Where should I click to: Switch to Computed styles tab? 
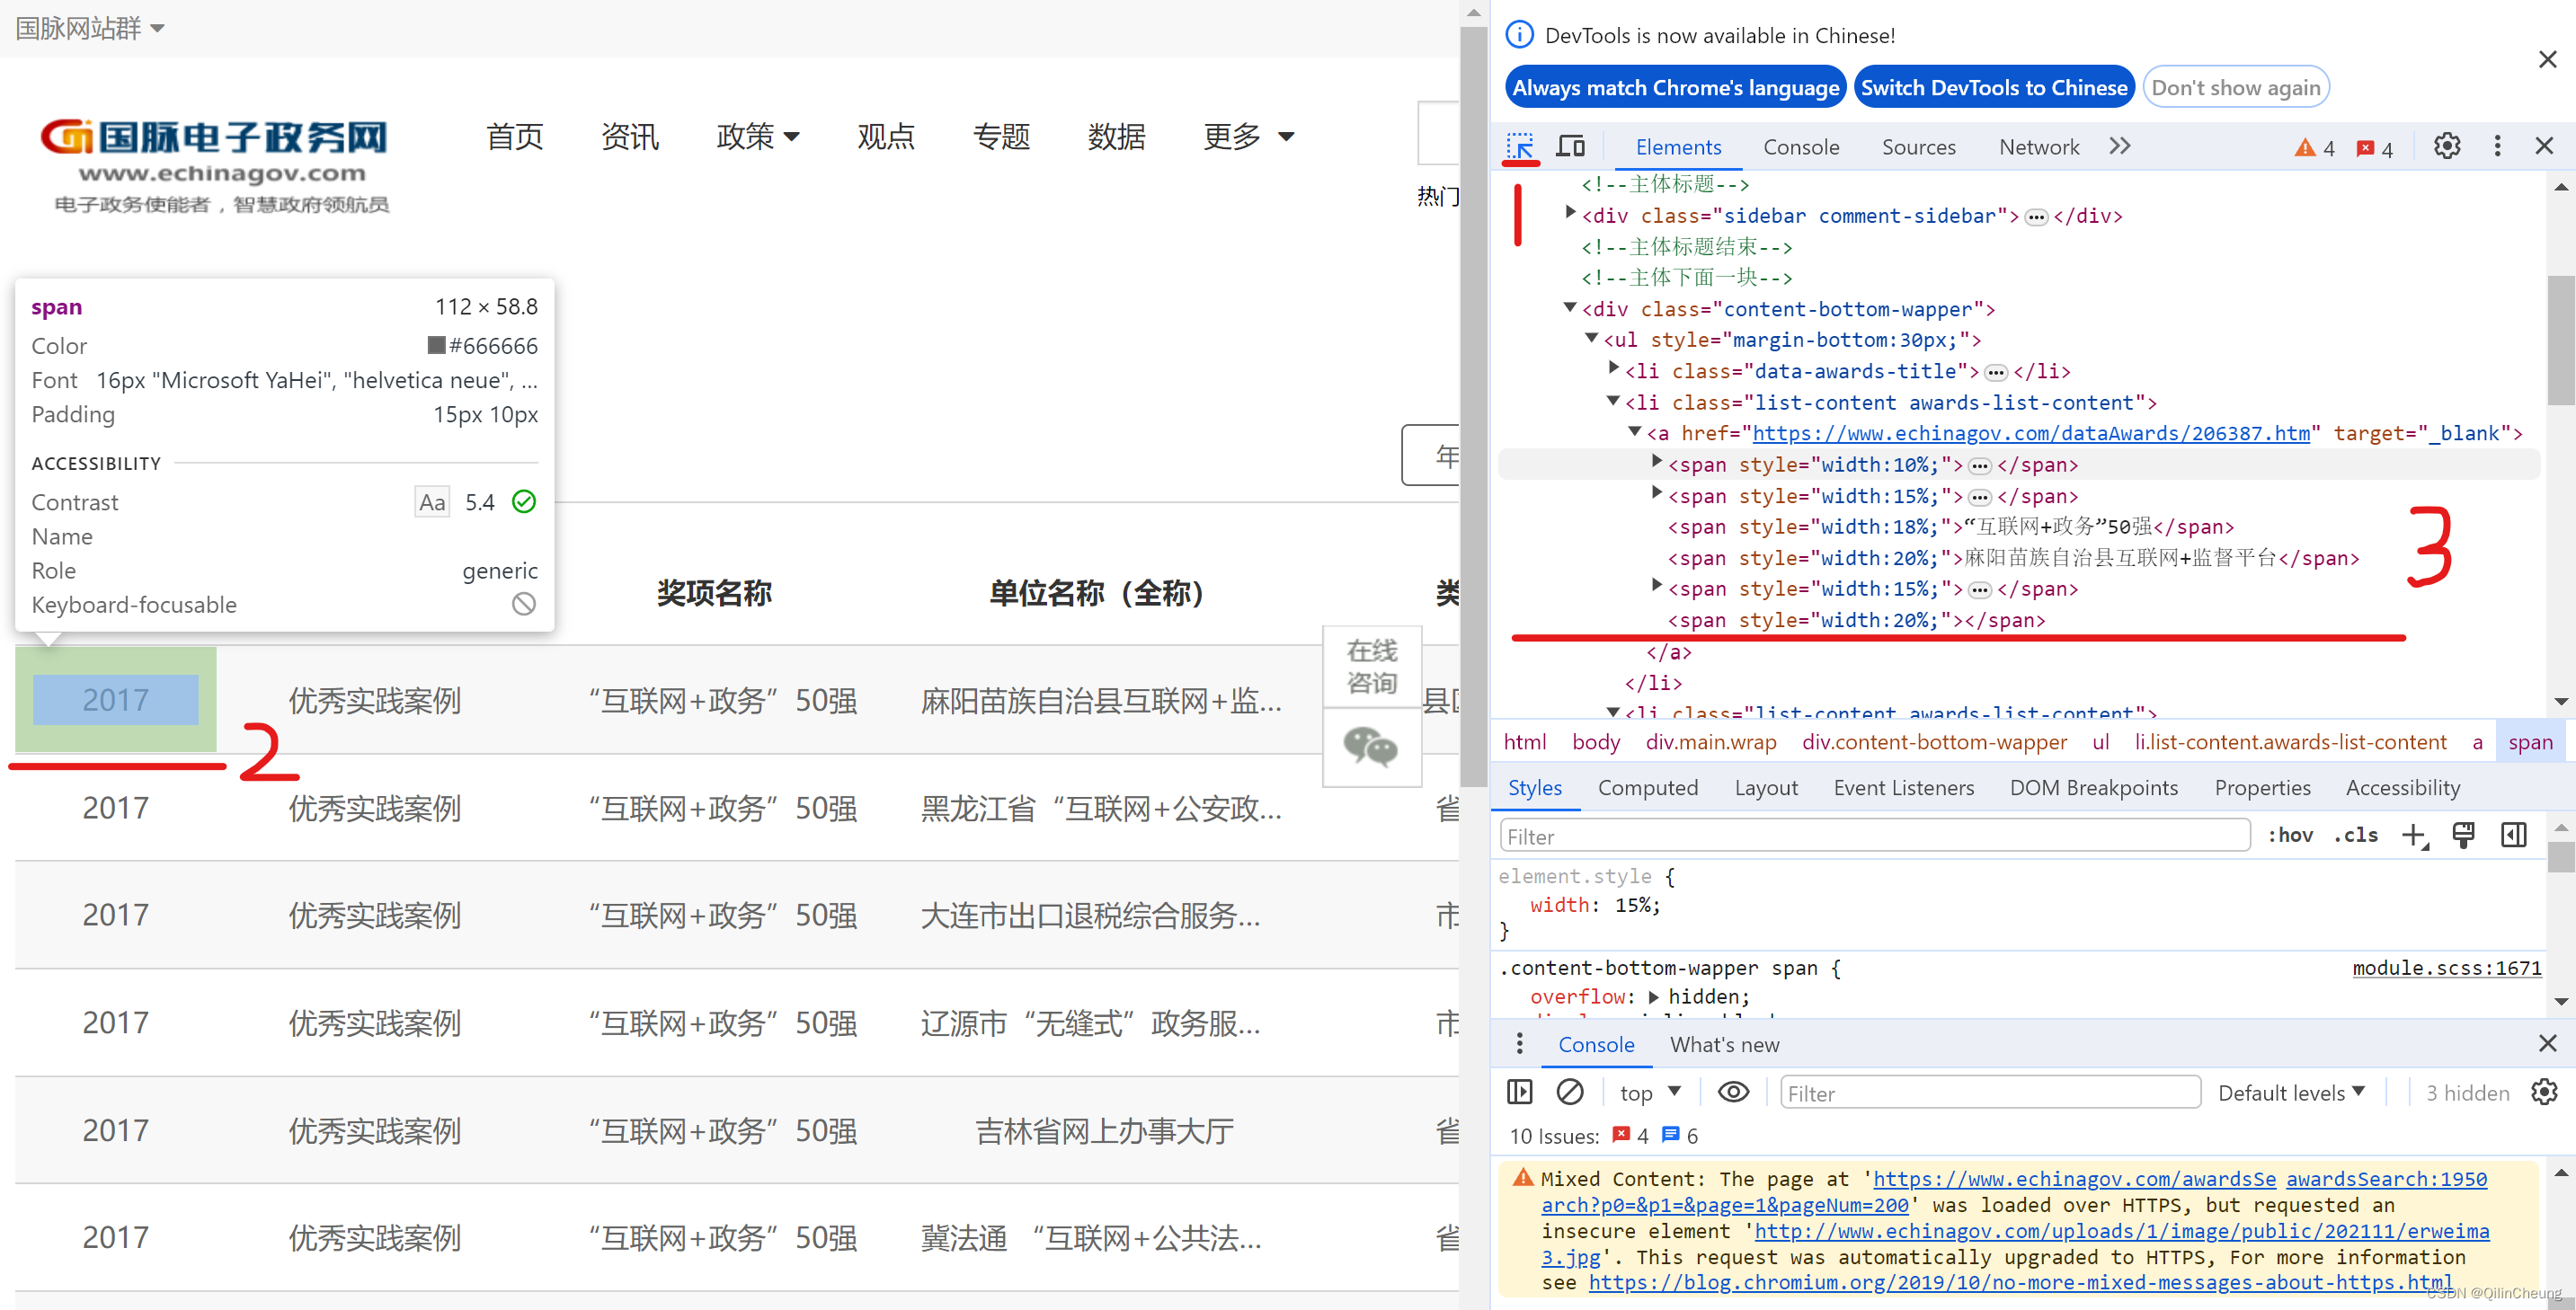(x=1647, y=787)
